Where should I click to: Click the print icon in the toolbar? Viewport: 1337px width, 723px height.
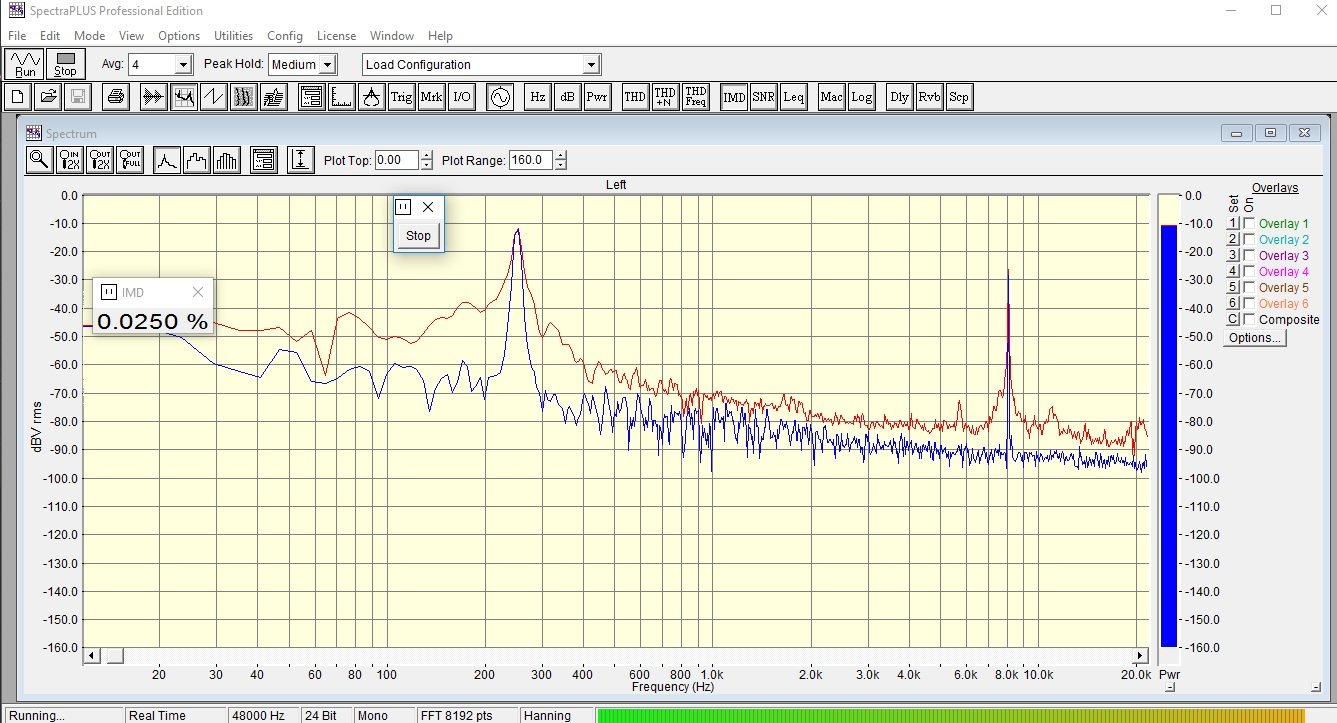(x=116, y=97)
